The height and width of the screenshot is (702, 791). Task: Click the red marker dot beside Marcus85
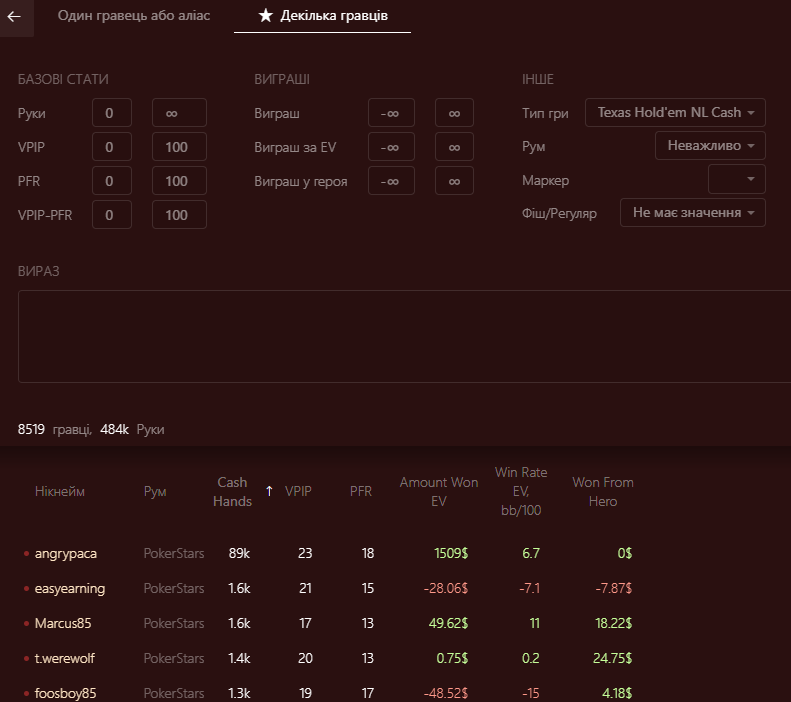click(26, 624)
